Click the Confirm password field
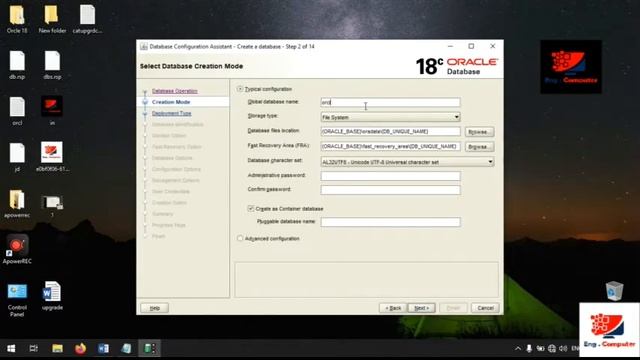The width and height of the screenshot is (640, 360). click(x=391, y=190)
